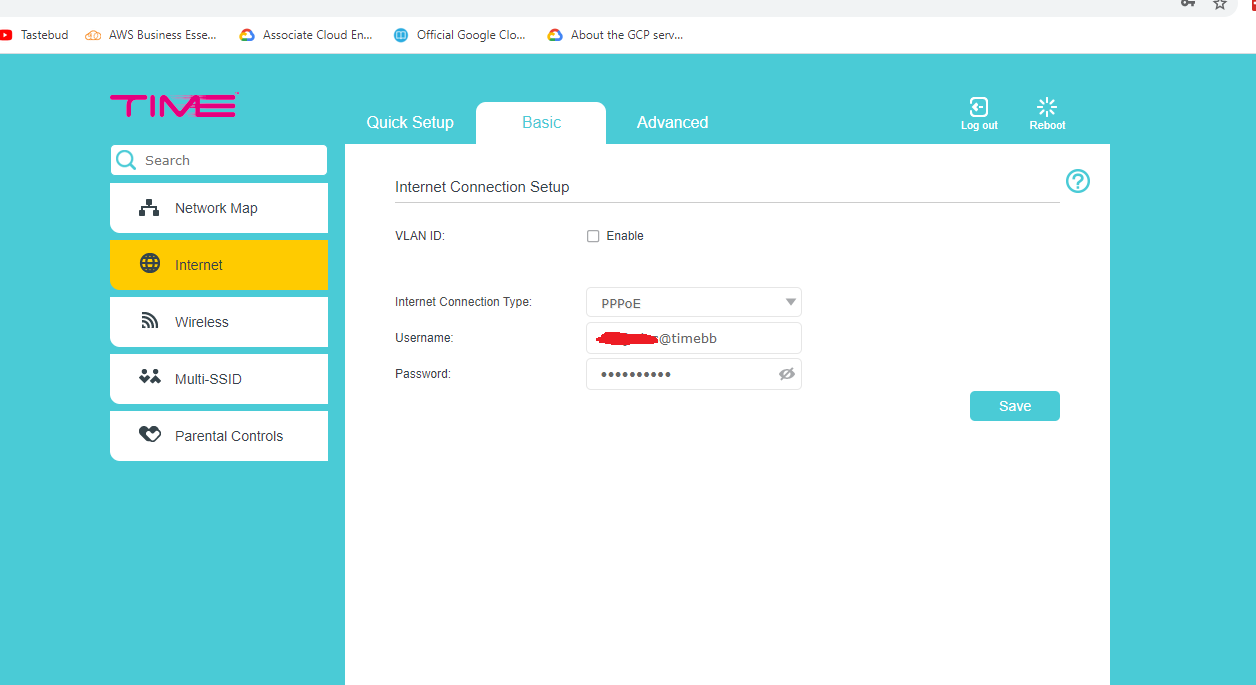Select the Basic tab

click(x=541, y=122)
